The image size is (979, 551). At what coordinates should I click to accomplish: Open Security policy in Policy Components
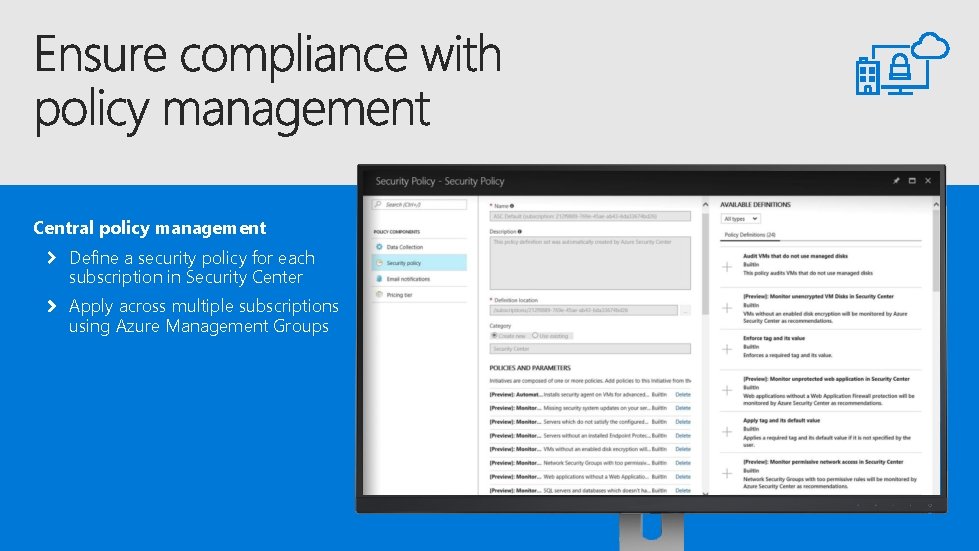[x=420, y=263]
